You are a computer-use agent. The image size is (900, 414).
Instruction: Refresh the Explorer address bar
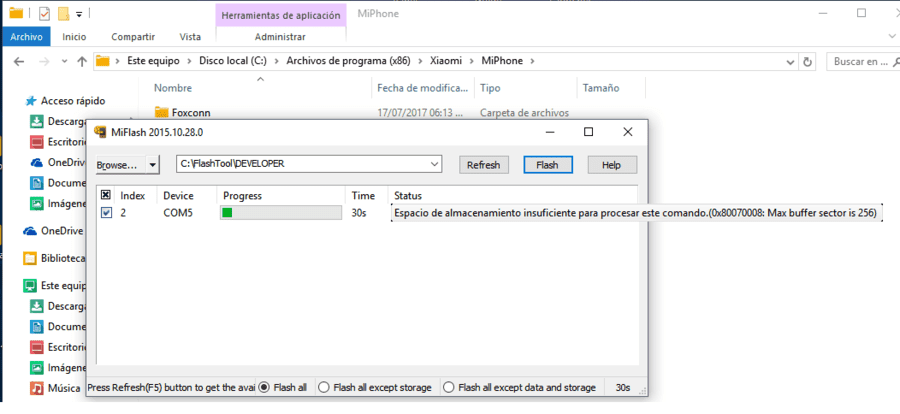click(x=808, y=61)
